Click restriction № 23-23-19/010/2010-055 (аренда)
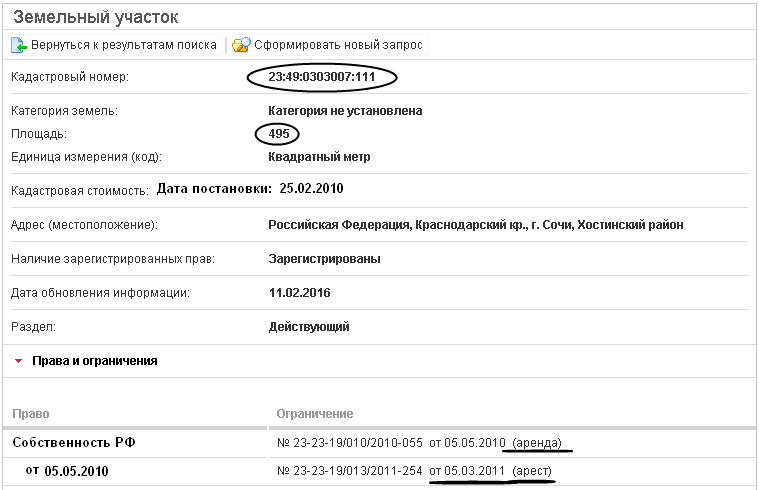The width and height of the screenshot is (759, 490). [417, 443]
